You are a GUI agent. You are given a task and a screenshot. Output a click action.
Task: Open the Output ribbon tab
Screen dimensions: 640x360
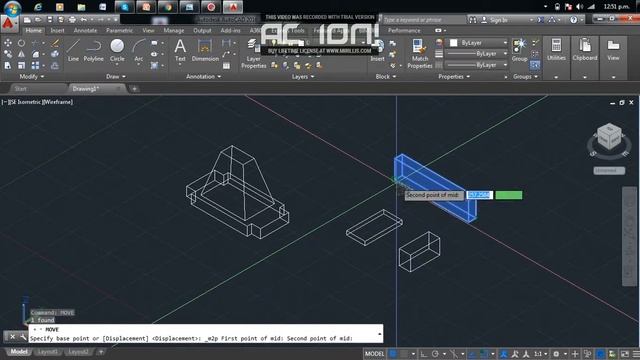pos(202,31)
